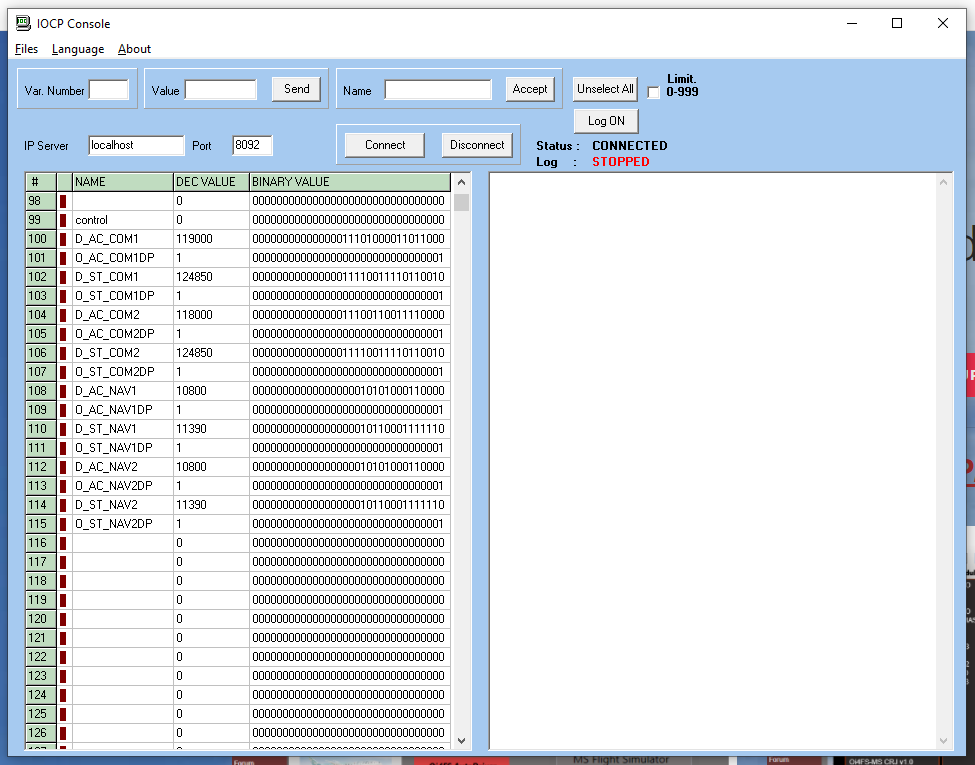Click the variable table scrollbar down arrow
This screenshot has height=765, width=975.
point(461,741)
